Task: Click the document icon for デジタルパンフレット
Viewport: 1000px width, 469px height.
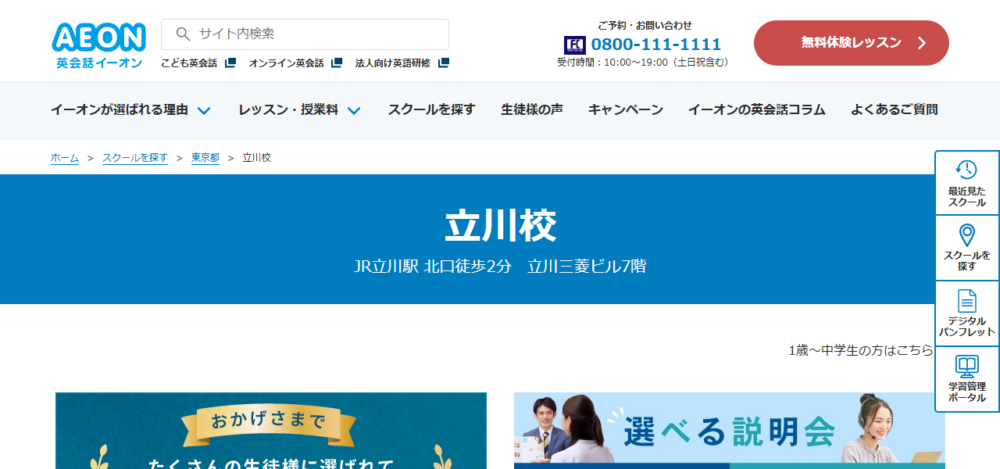Action: pos(967,301)
